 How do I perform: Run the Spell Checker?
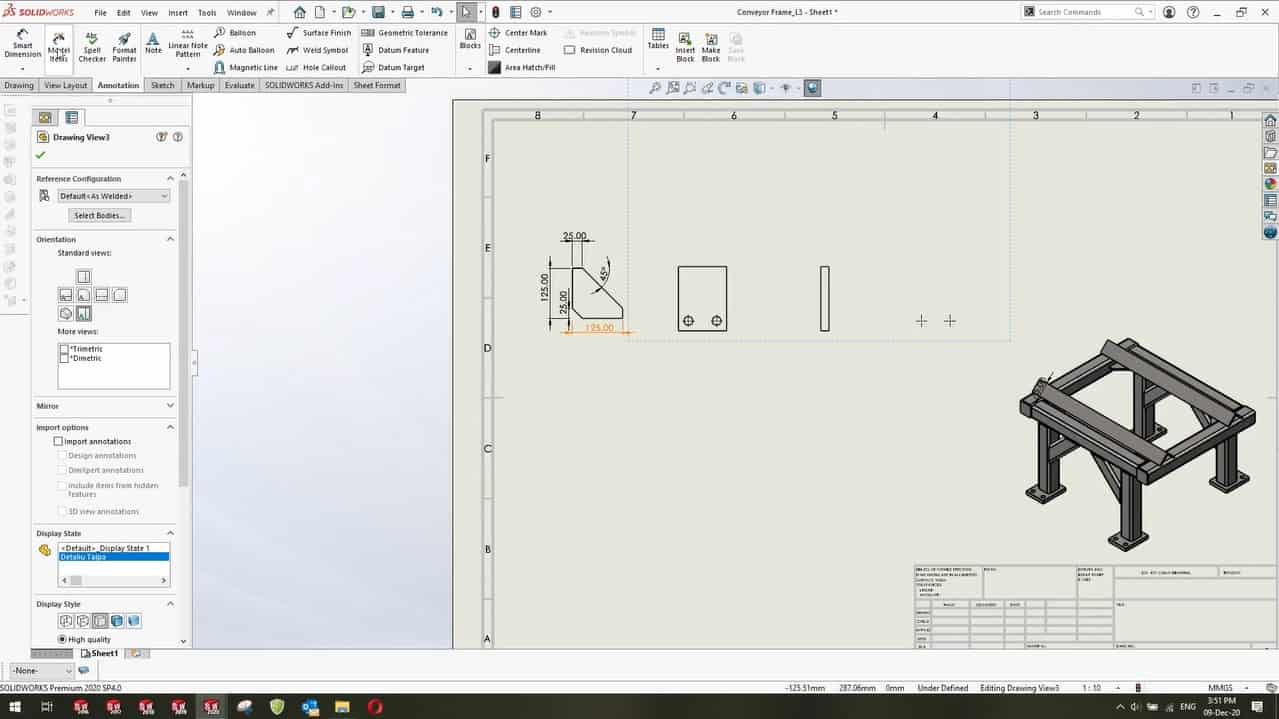tap(92, 46)
